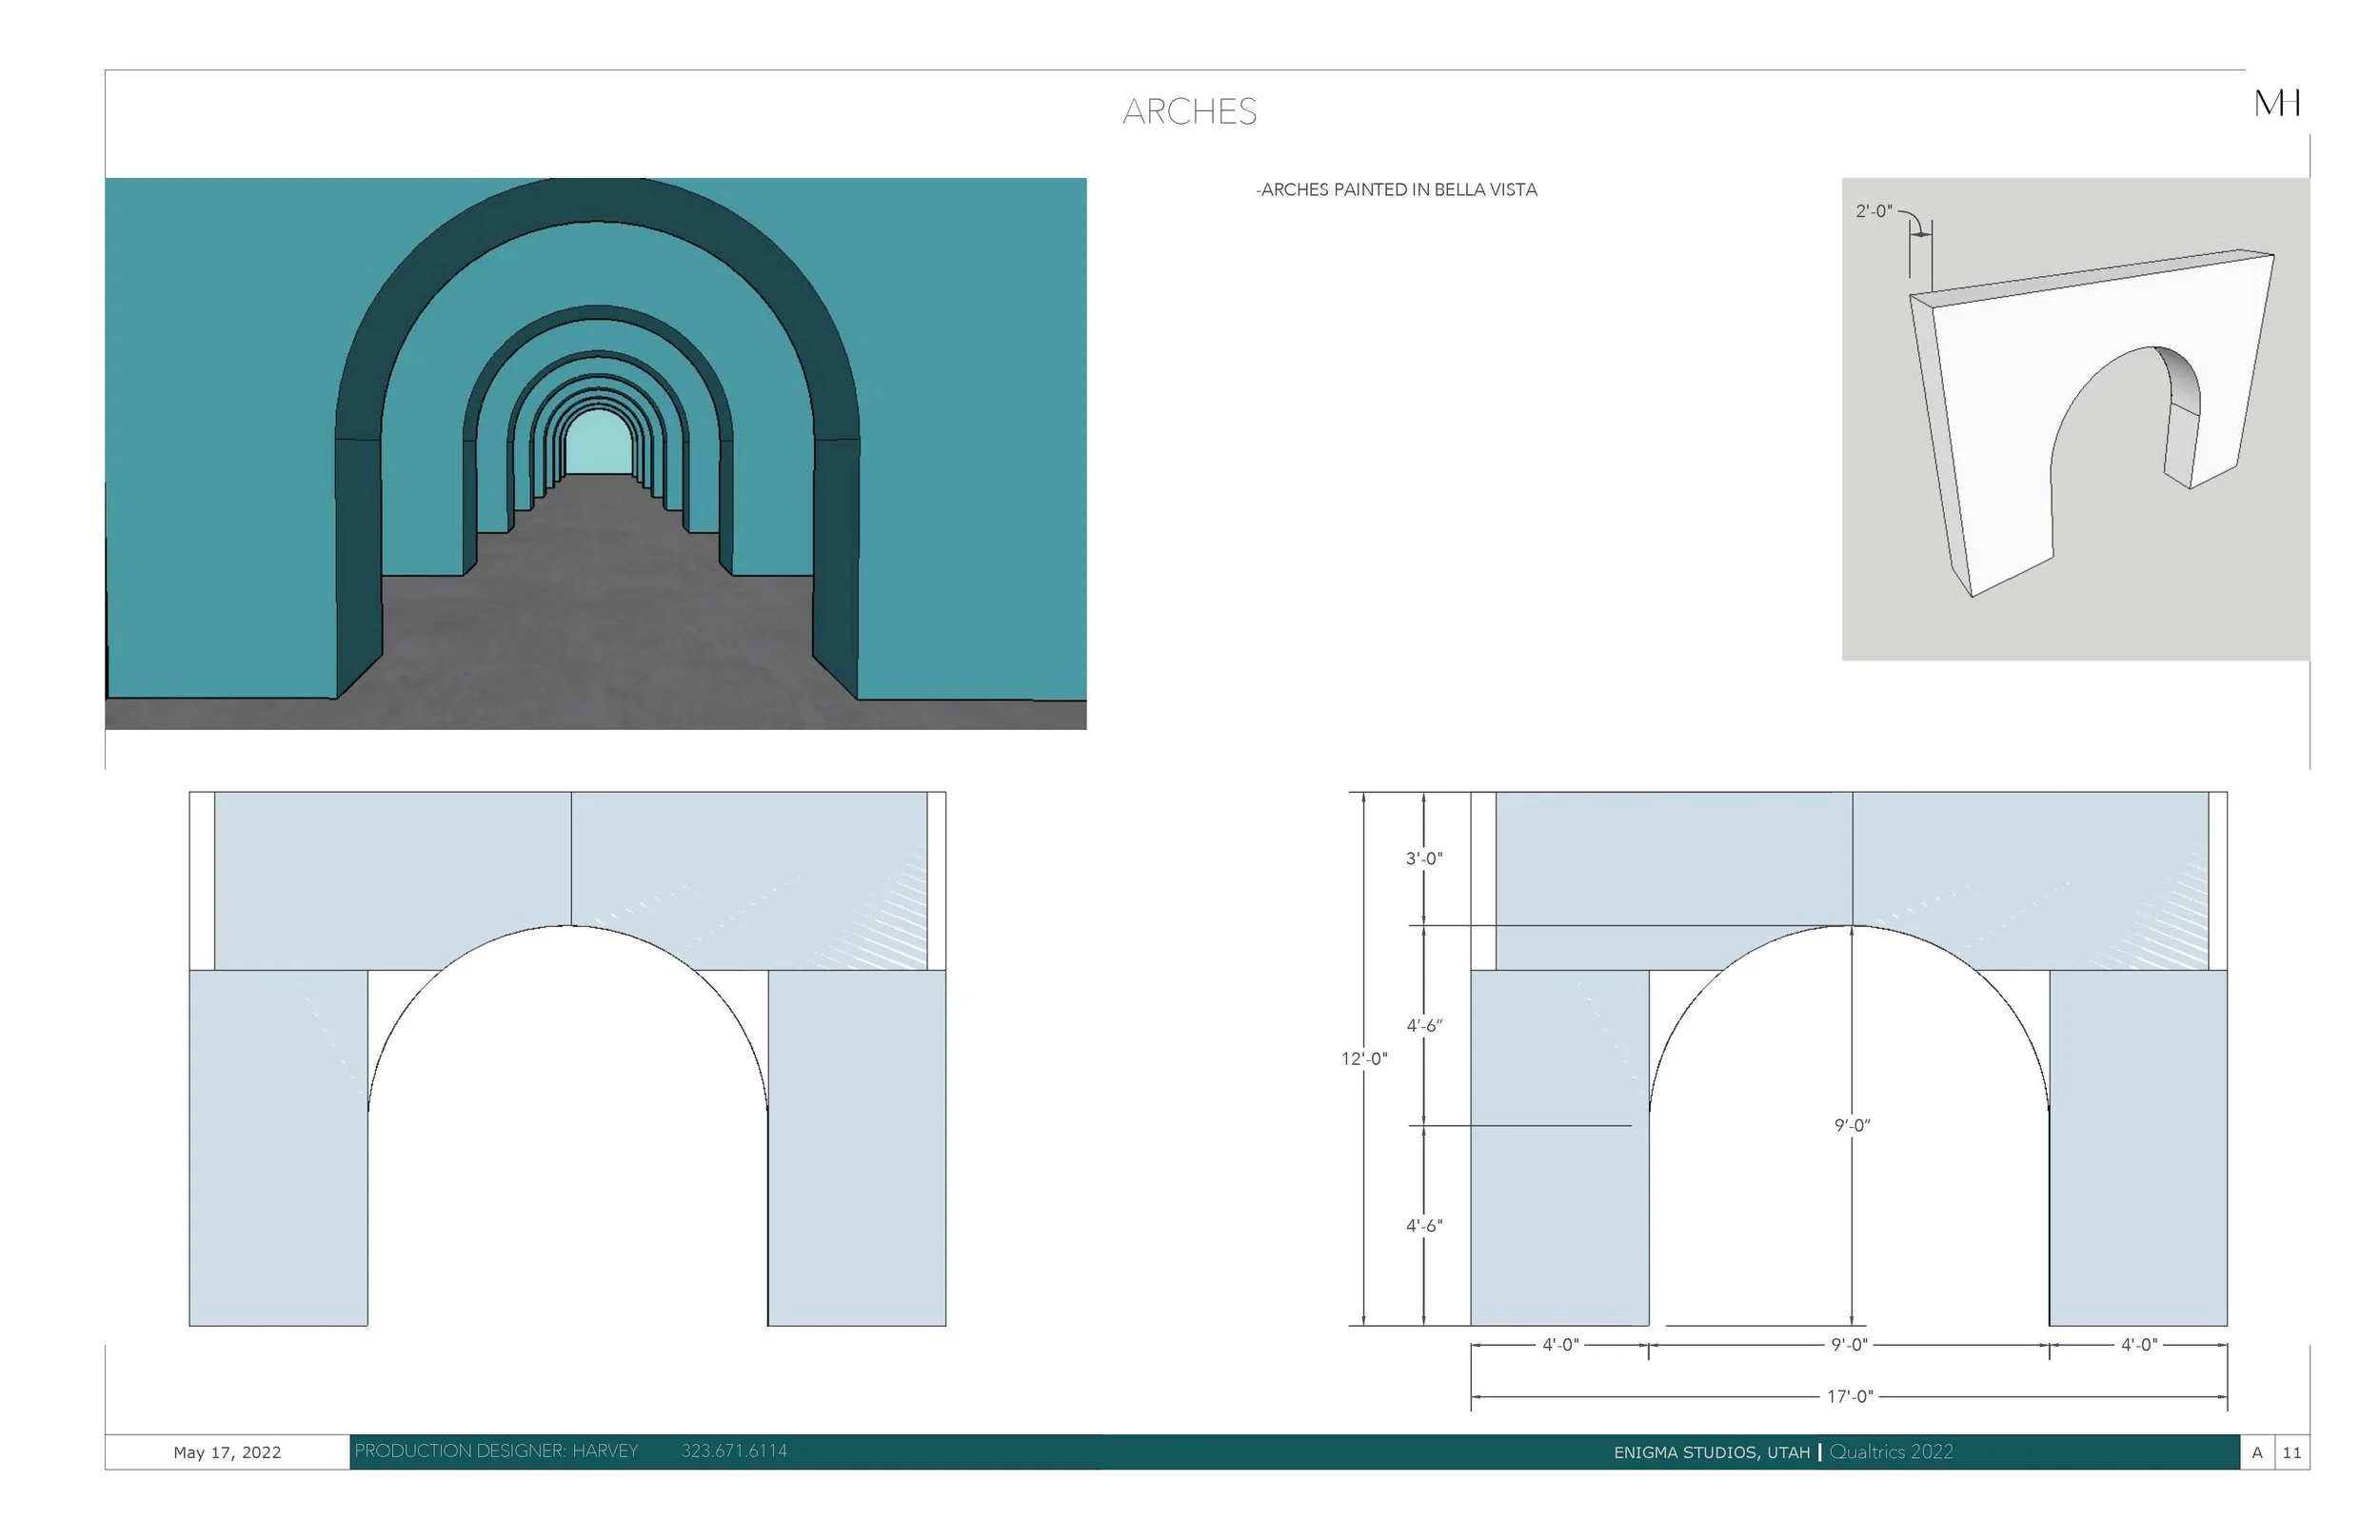Click the undimensioned arch elevation drawing
Viewport: 2380px width, 1540px height.
pos(567,1058)
